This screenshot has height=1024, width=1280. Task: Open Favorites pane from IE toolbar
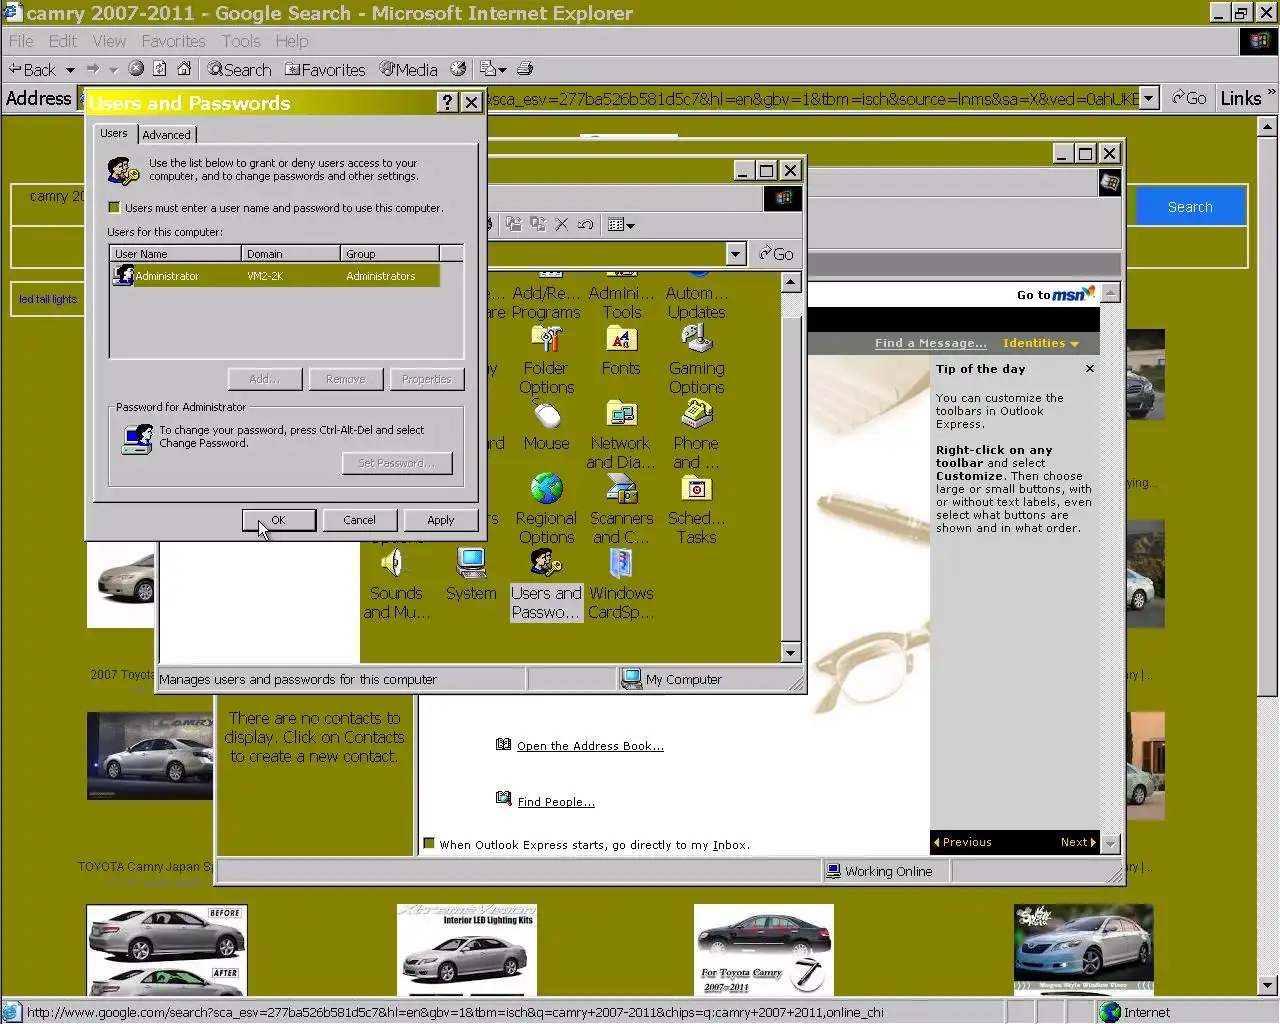click(x=325, y=69)
